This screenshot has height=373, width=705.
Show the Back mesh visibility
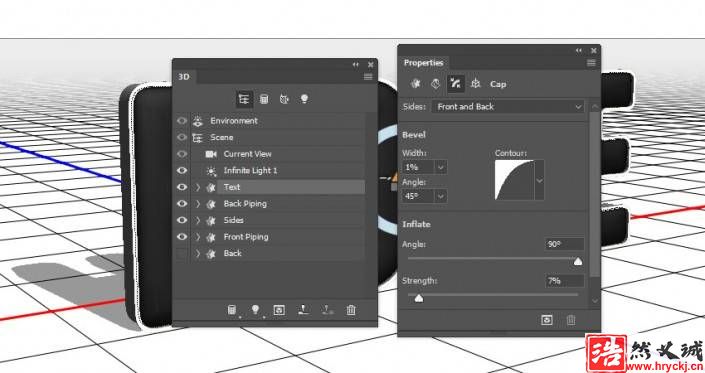[182, 253]
